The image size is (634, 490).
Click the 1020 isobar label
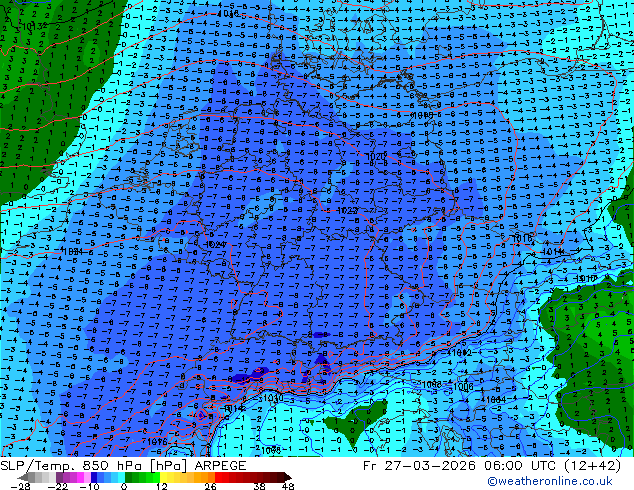(375, 156)
